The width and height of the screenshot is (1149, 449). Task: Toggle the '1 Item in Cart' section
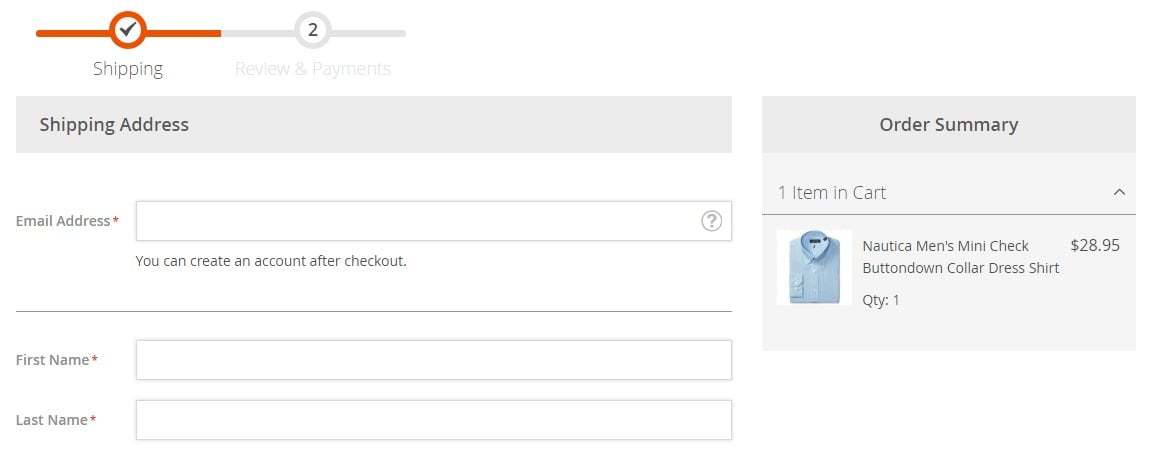click(x=949, y=193)
